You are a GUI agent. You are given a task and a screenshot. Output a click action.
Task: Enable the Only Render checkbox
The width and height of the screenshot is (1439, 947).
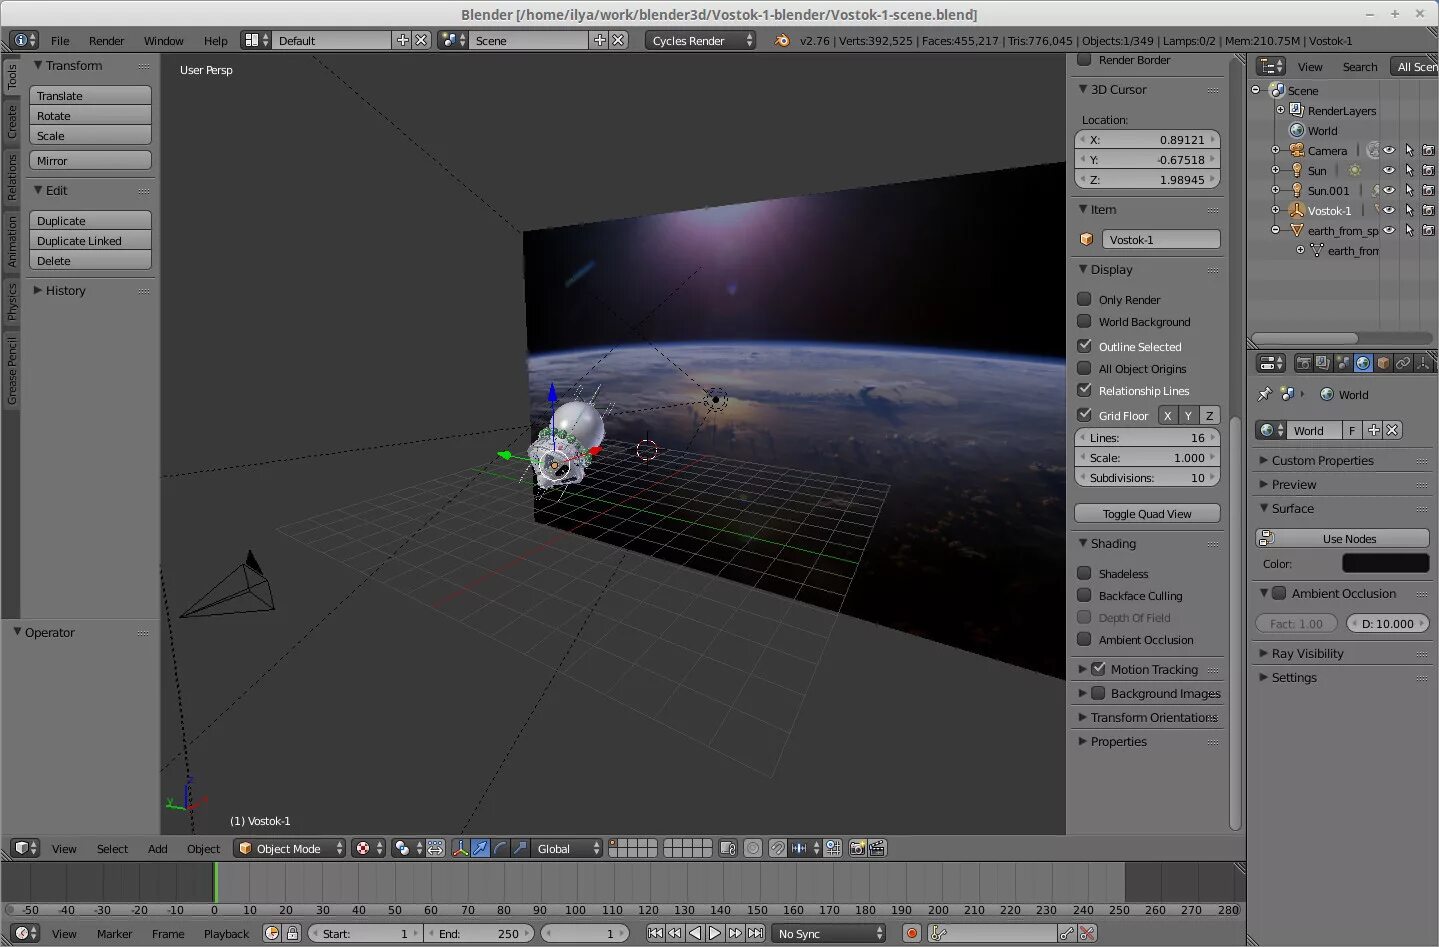point(1084,299)
